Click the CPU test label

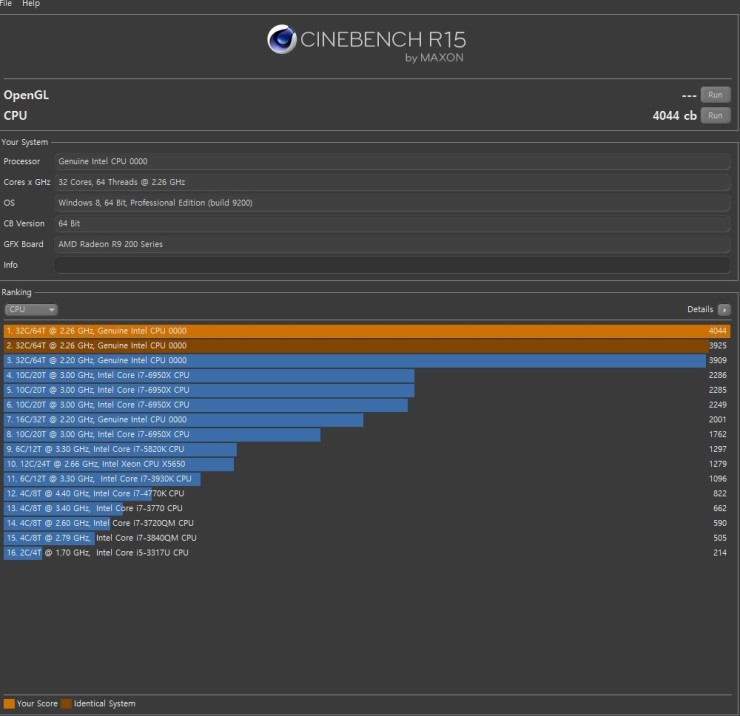point(16,116)
